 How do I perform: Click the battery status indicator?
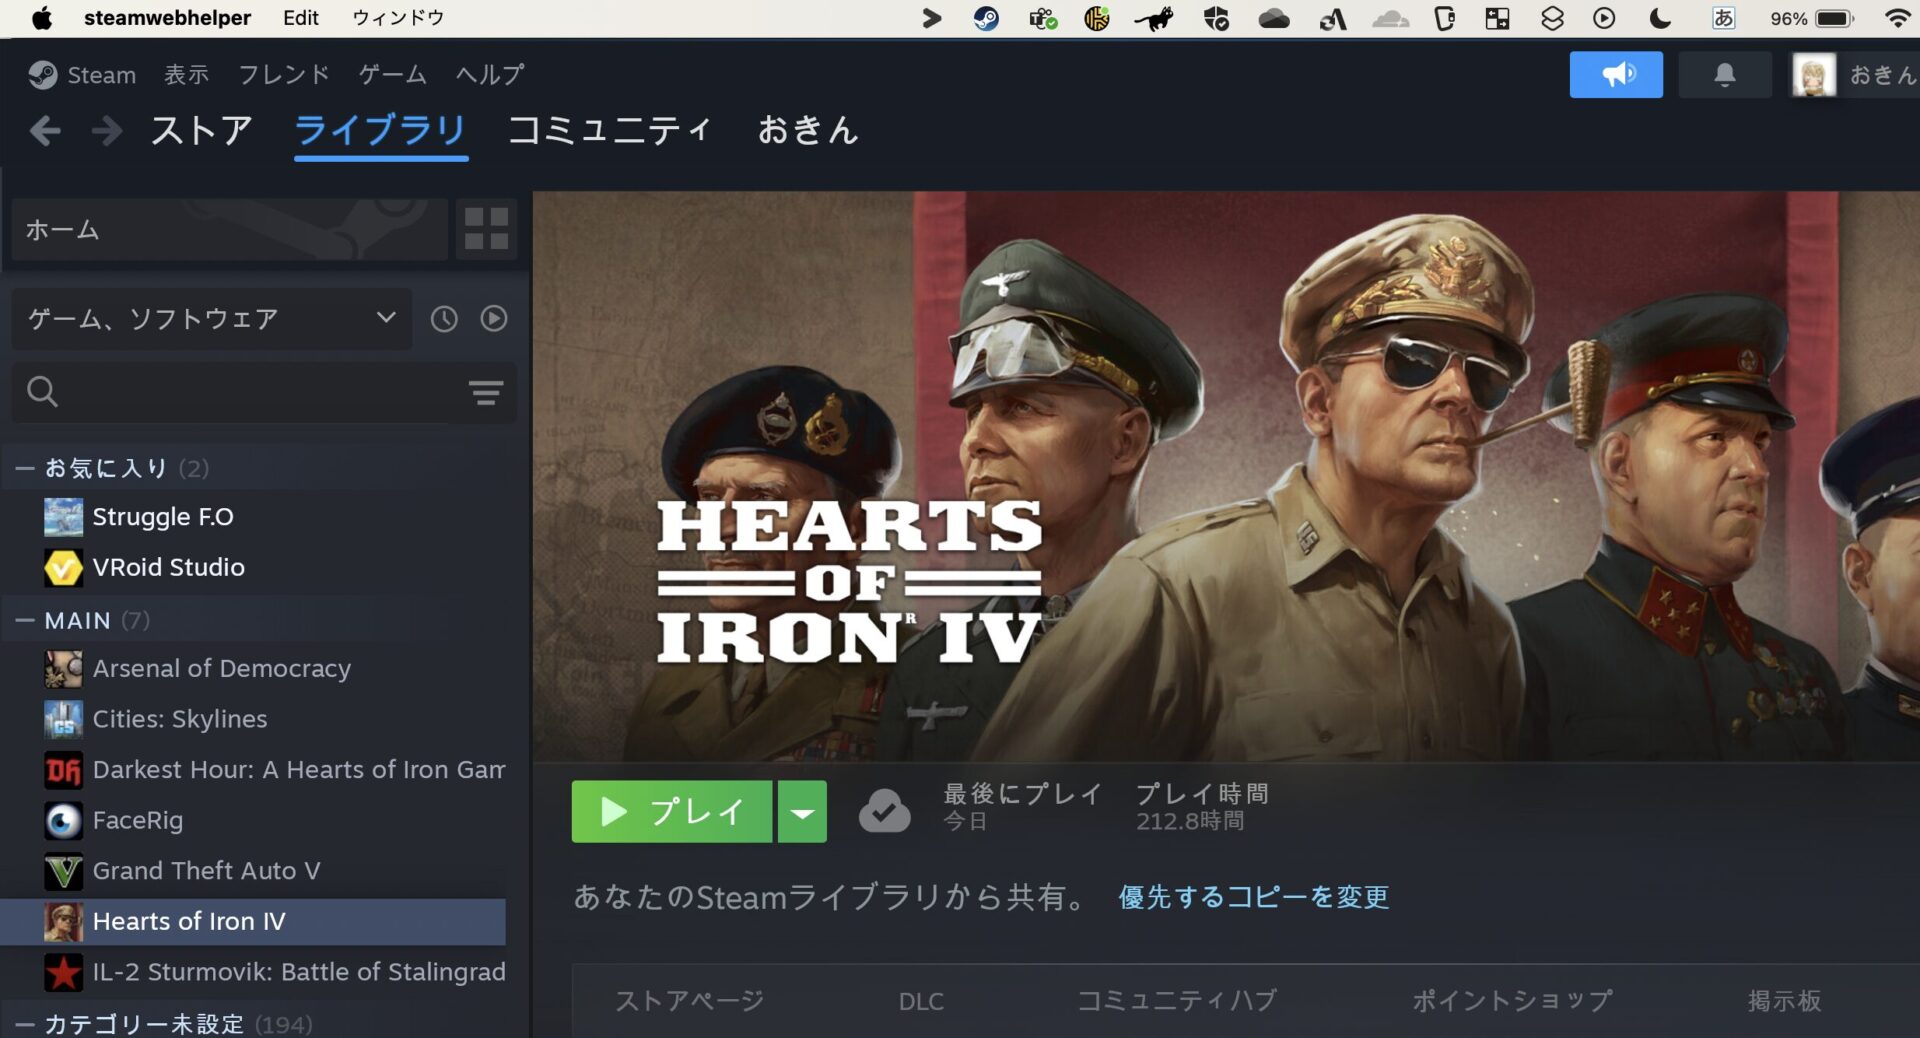coord(1812,18)
